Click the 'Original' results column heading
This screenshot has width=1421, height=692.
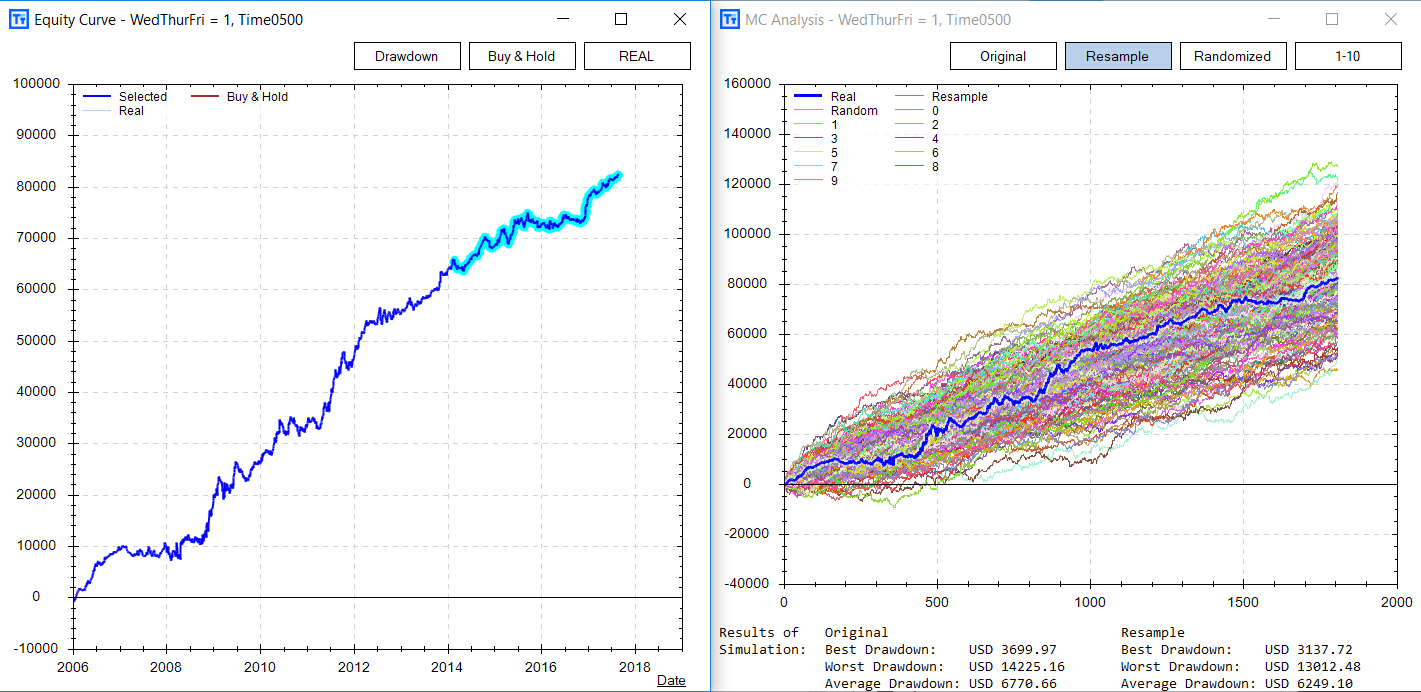point(856,633)
